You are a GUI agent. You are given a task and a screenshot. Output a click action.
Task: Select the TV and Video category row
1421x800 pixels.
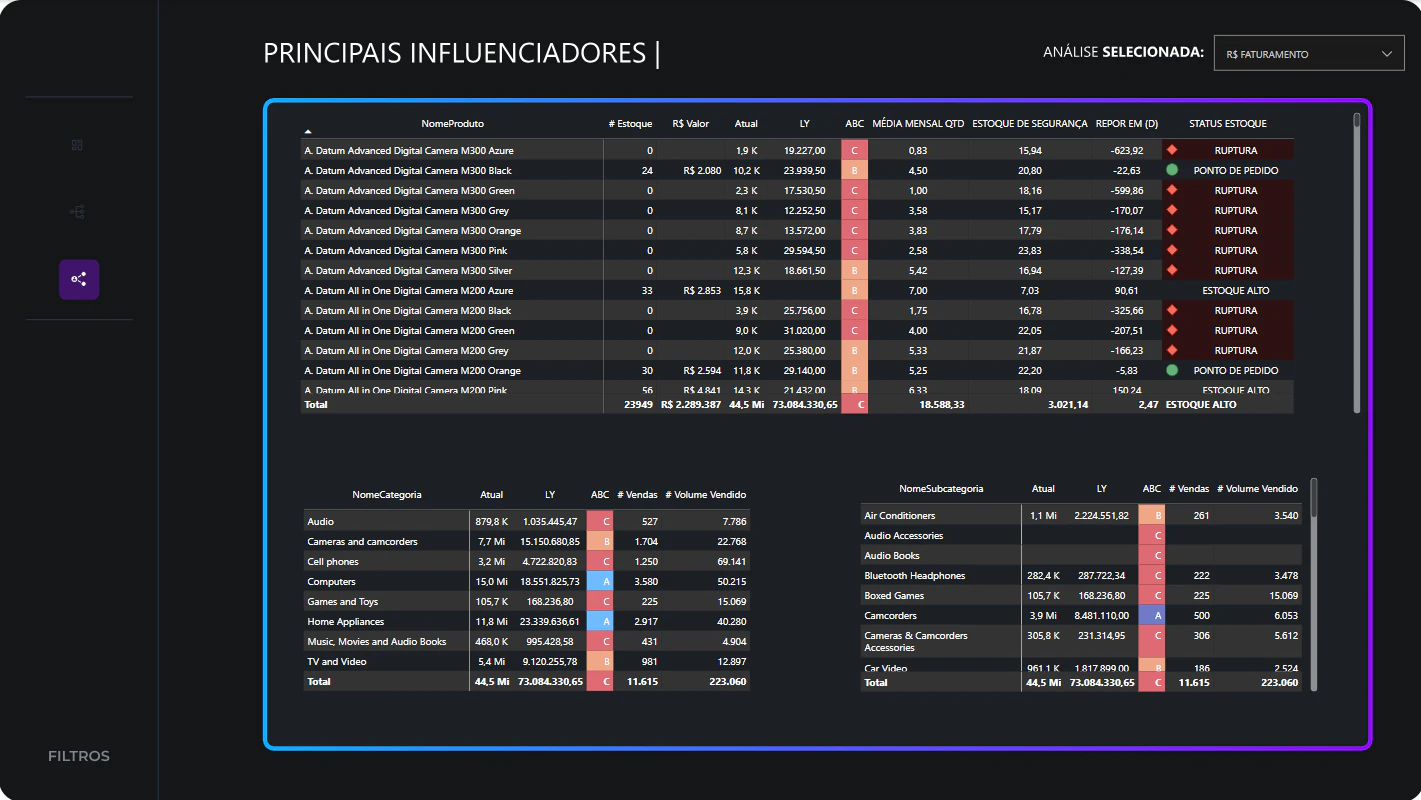(x=526, y=661)
